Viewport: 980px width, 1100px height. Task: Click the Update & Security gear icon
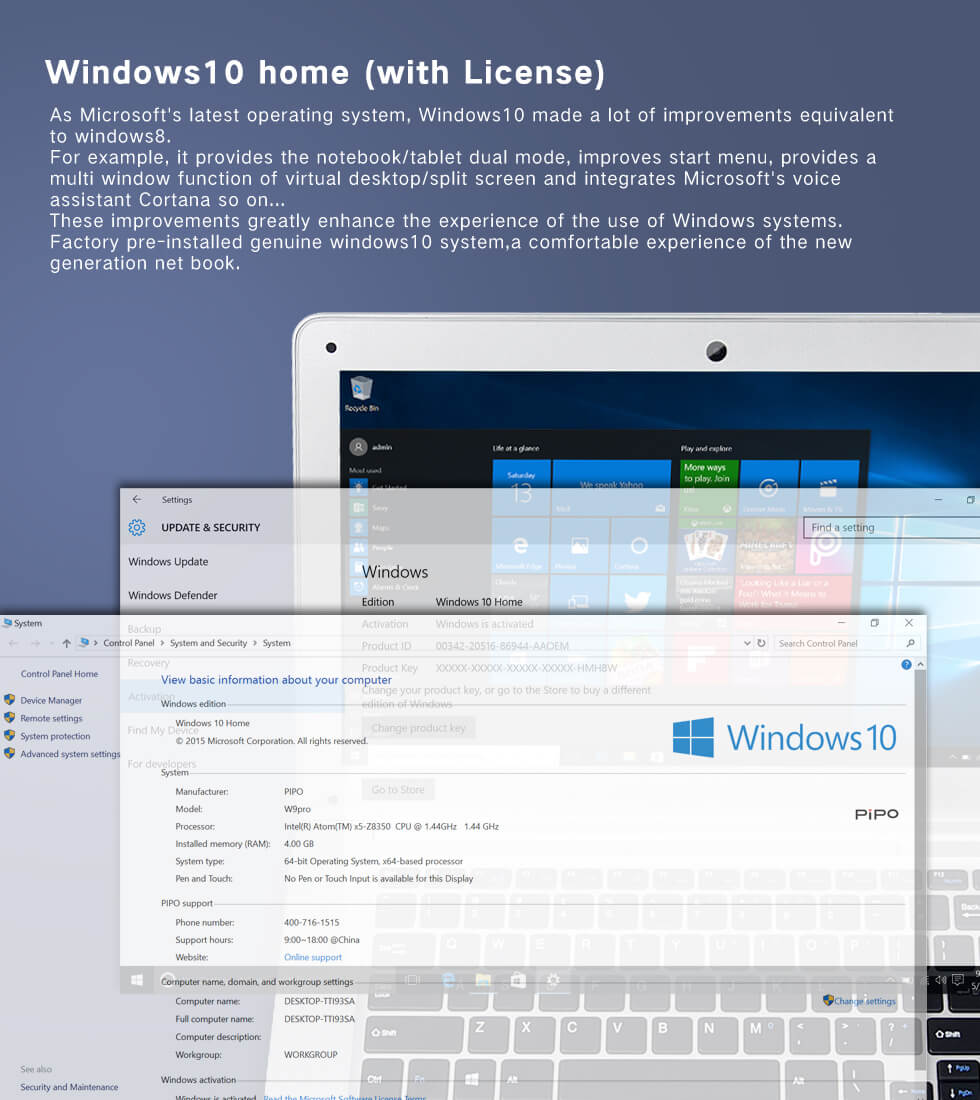pyautogui.click(x=137, y=528)
